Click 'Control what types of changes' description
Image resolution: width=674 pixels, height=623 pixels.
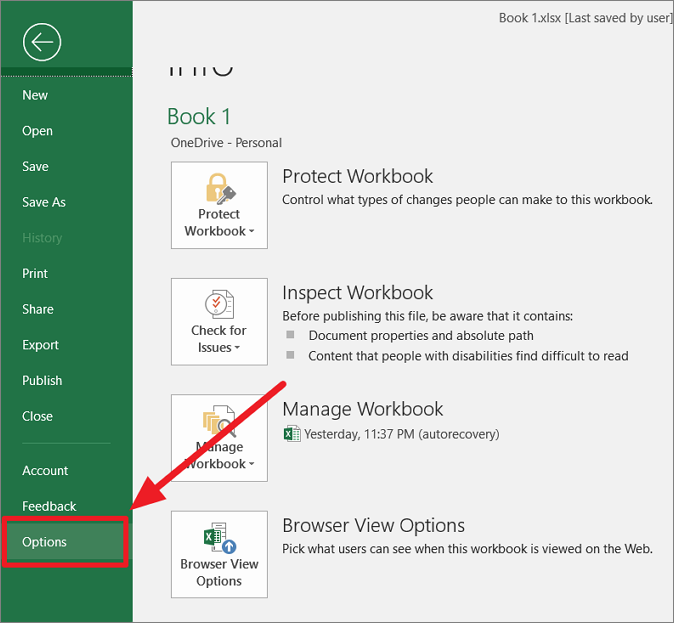(467, 200)
